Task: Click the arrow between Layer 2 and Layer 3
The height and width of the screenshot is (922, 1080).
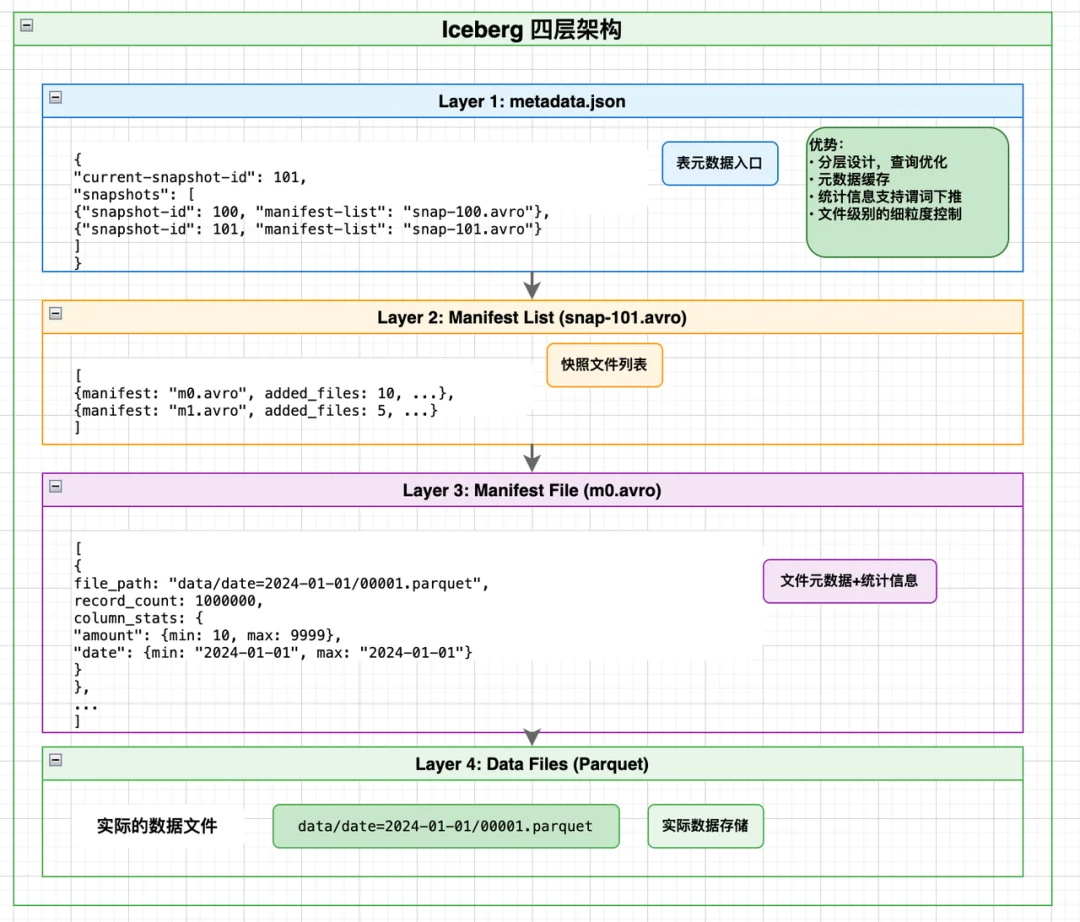Action: pos(531,459)
